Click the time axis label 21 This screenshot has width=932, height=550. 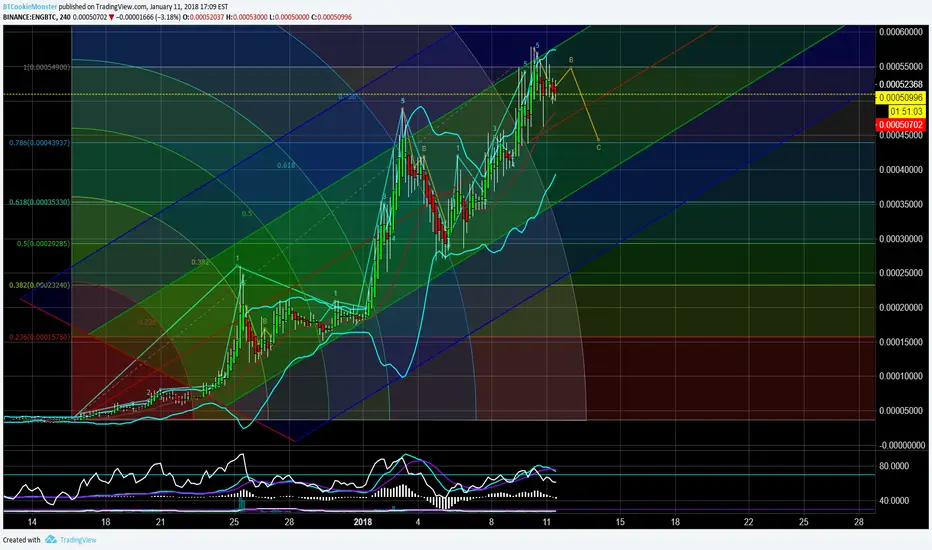point(160,521)
